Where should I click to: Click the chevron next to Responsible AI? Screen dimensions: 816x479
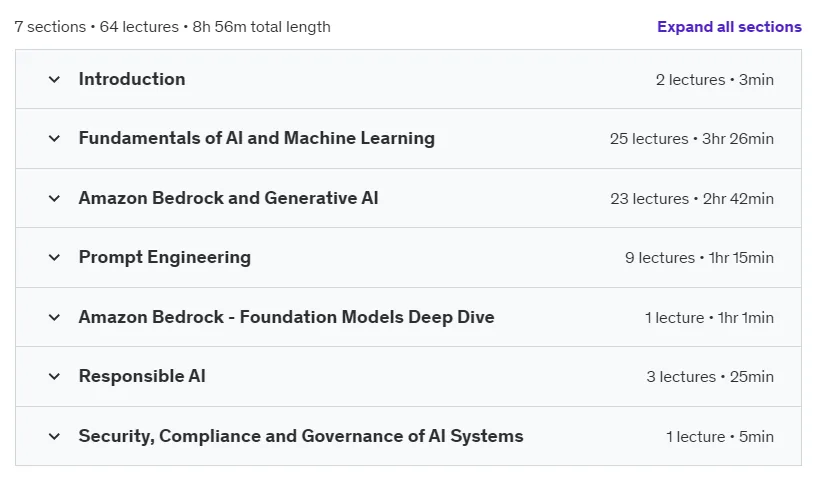54,376
